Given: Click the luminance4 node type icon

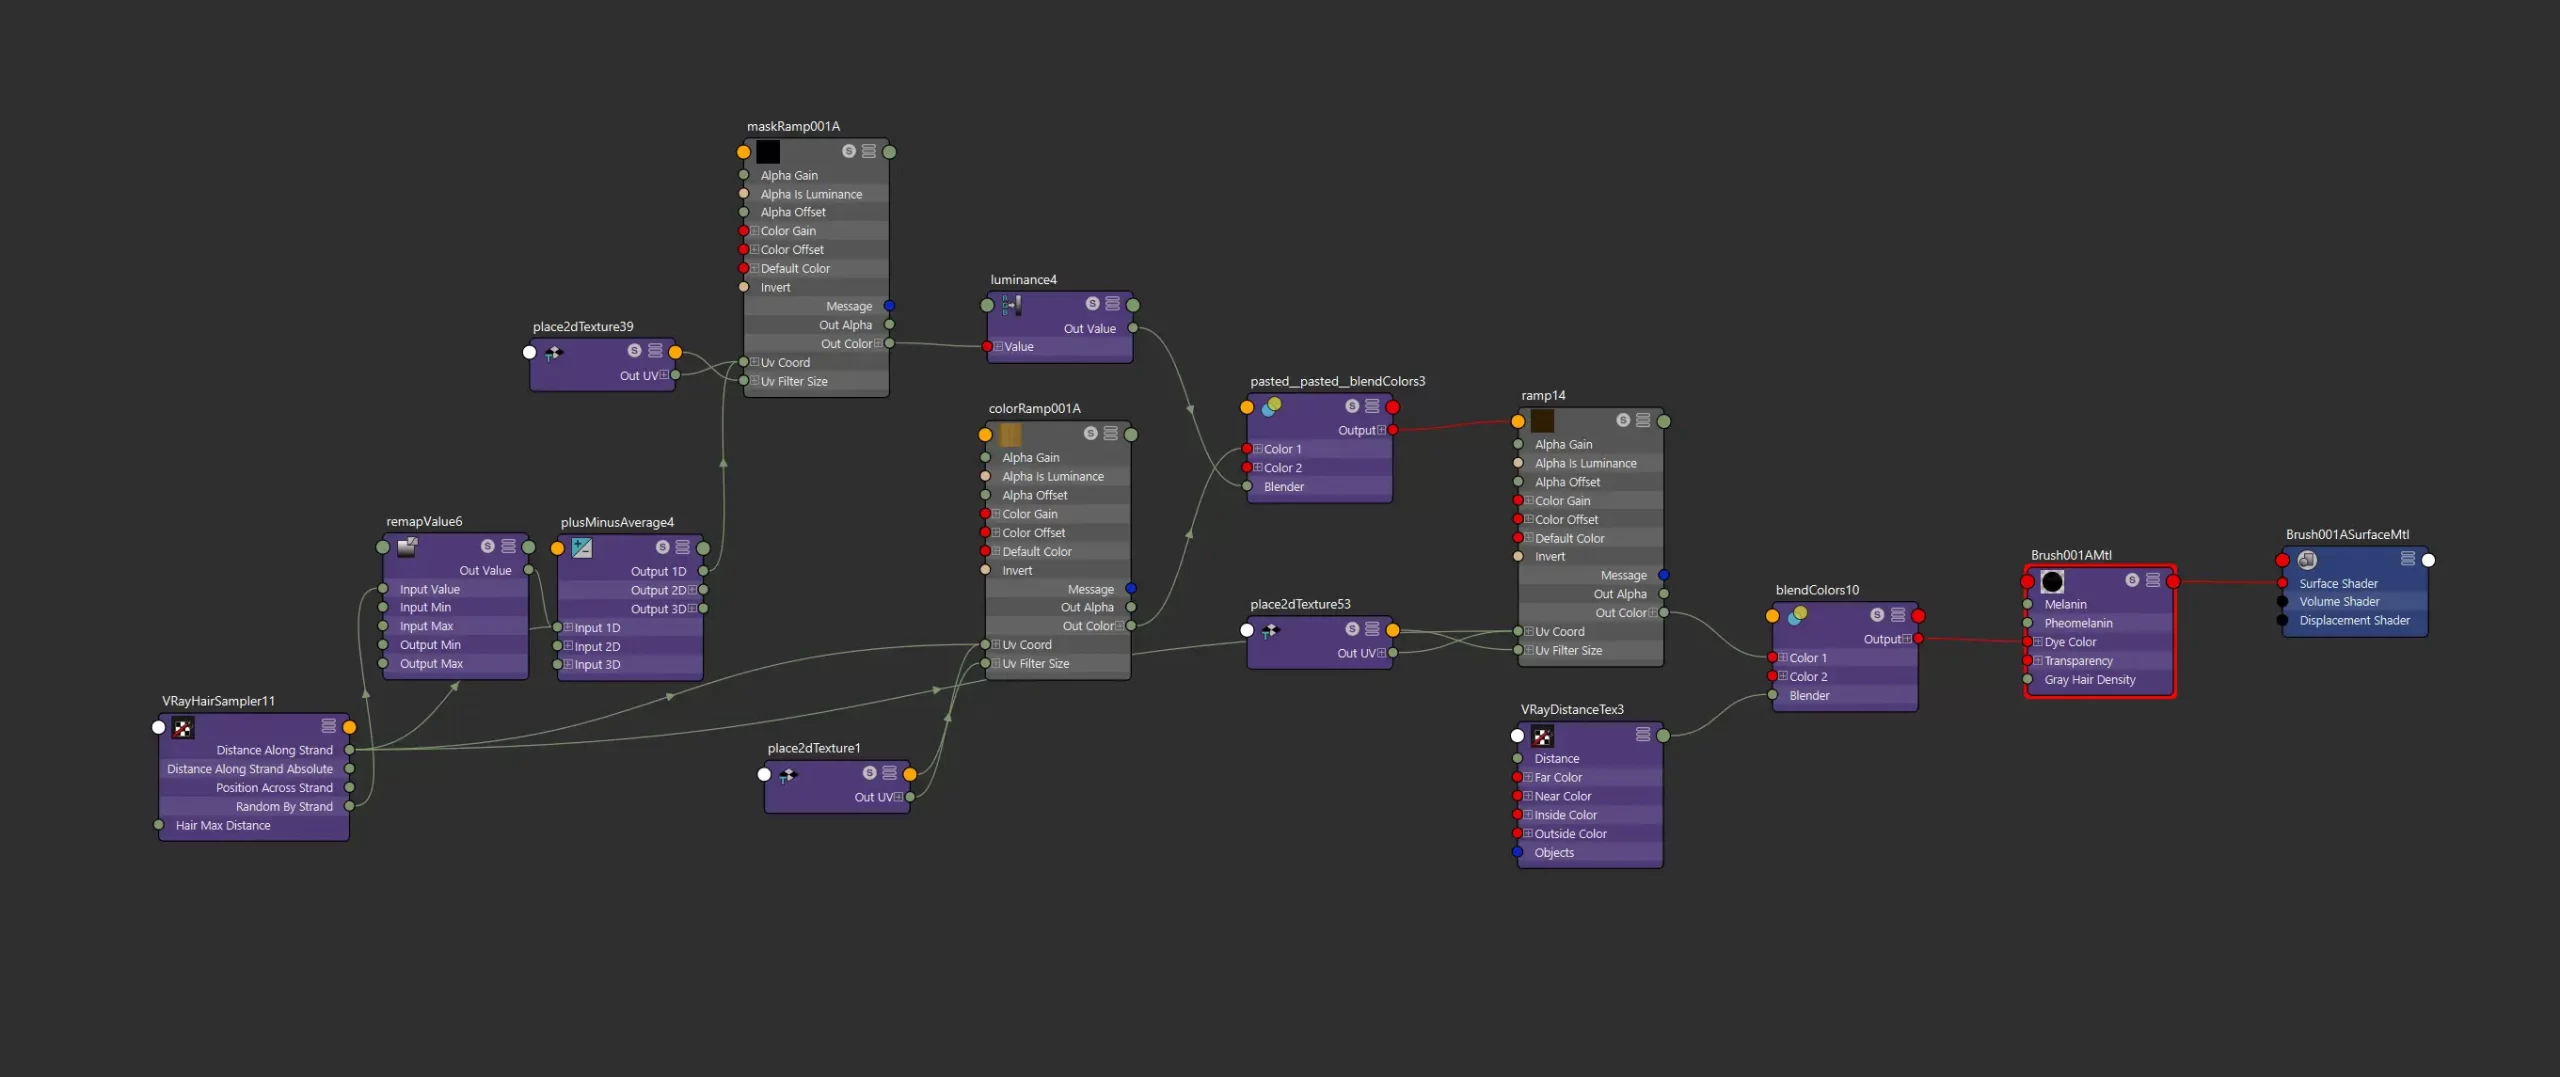Looking at the screenshot, I should pyautogui.click(x=1011, y=305).
